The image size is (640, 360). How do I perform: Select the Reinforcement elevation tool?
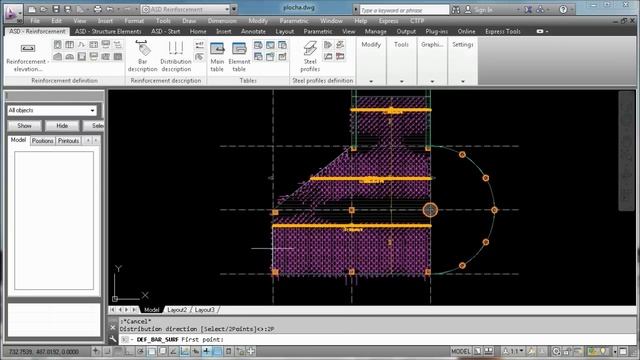[27, 57]
